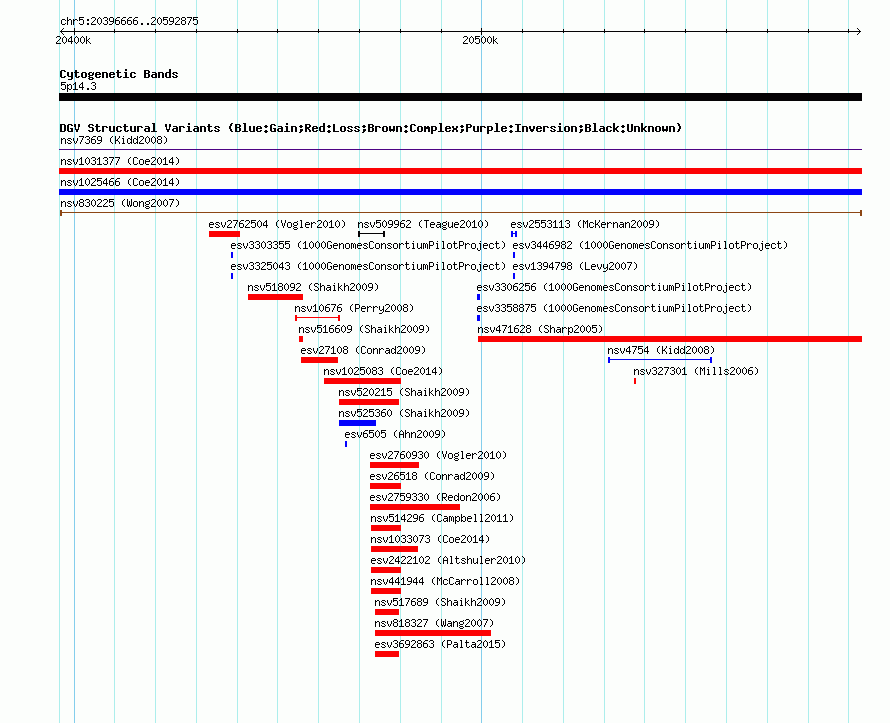Open the nsv830225 (Wong2007) variant label
Screen dimensions: 890x723
coord(120,203)
